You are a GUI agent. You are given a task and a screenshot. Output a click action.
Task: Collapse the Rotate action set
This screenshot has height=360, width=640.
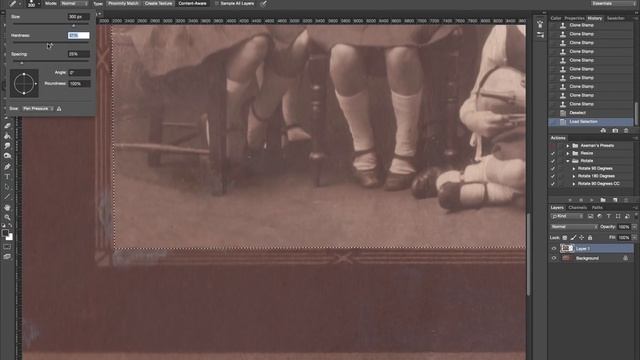coord(567,161)
